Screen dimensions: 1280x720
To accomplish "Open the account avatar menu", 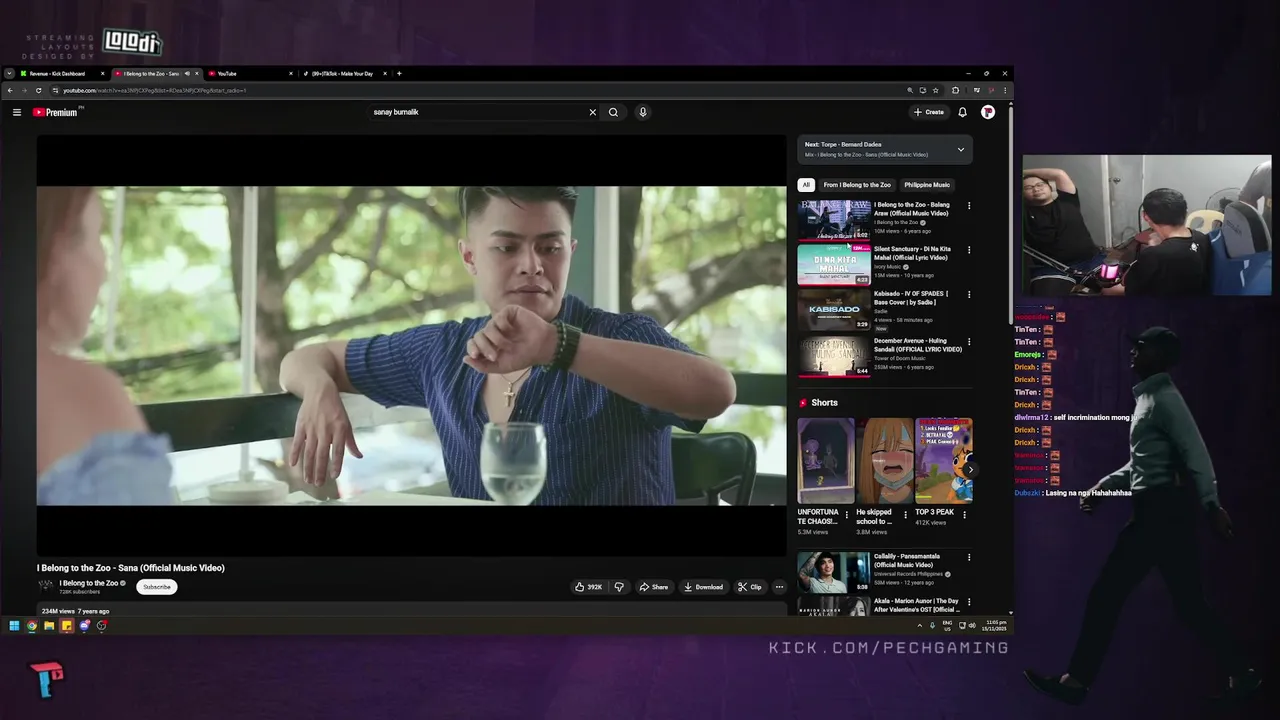I will [988, 112].
